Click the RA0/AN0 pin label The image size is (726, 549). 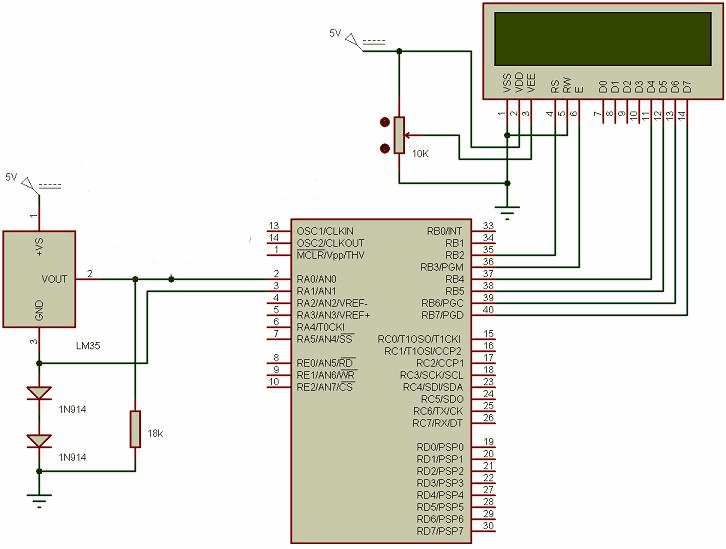click(317, 279)
